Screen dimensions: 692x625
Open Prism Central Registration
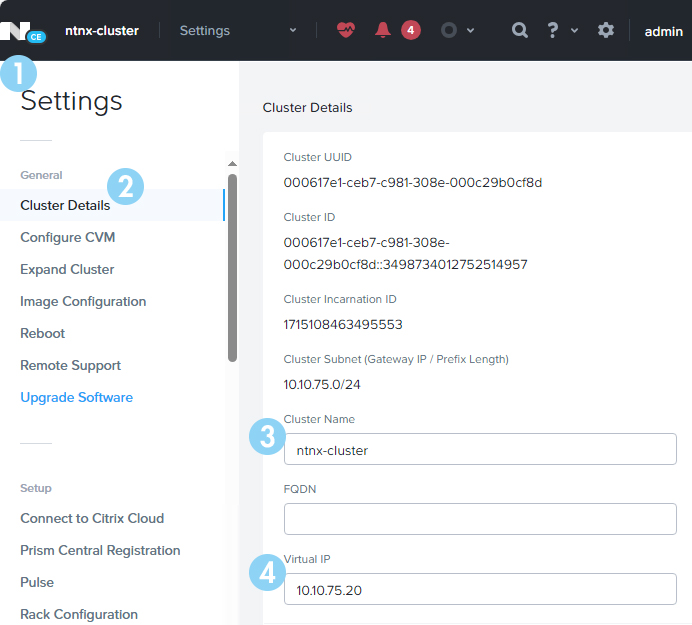click(100, 550)
